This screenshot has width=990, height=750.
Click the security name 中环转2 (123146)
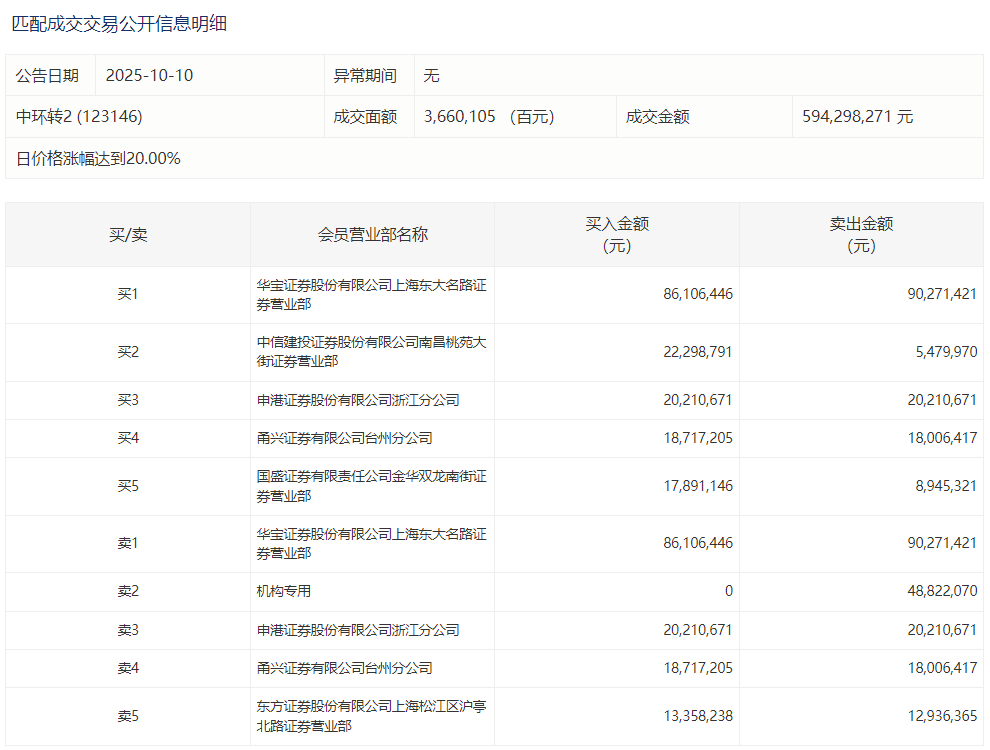coord(79,116)
